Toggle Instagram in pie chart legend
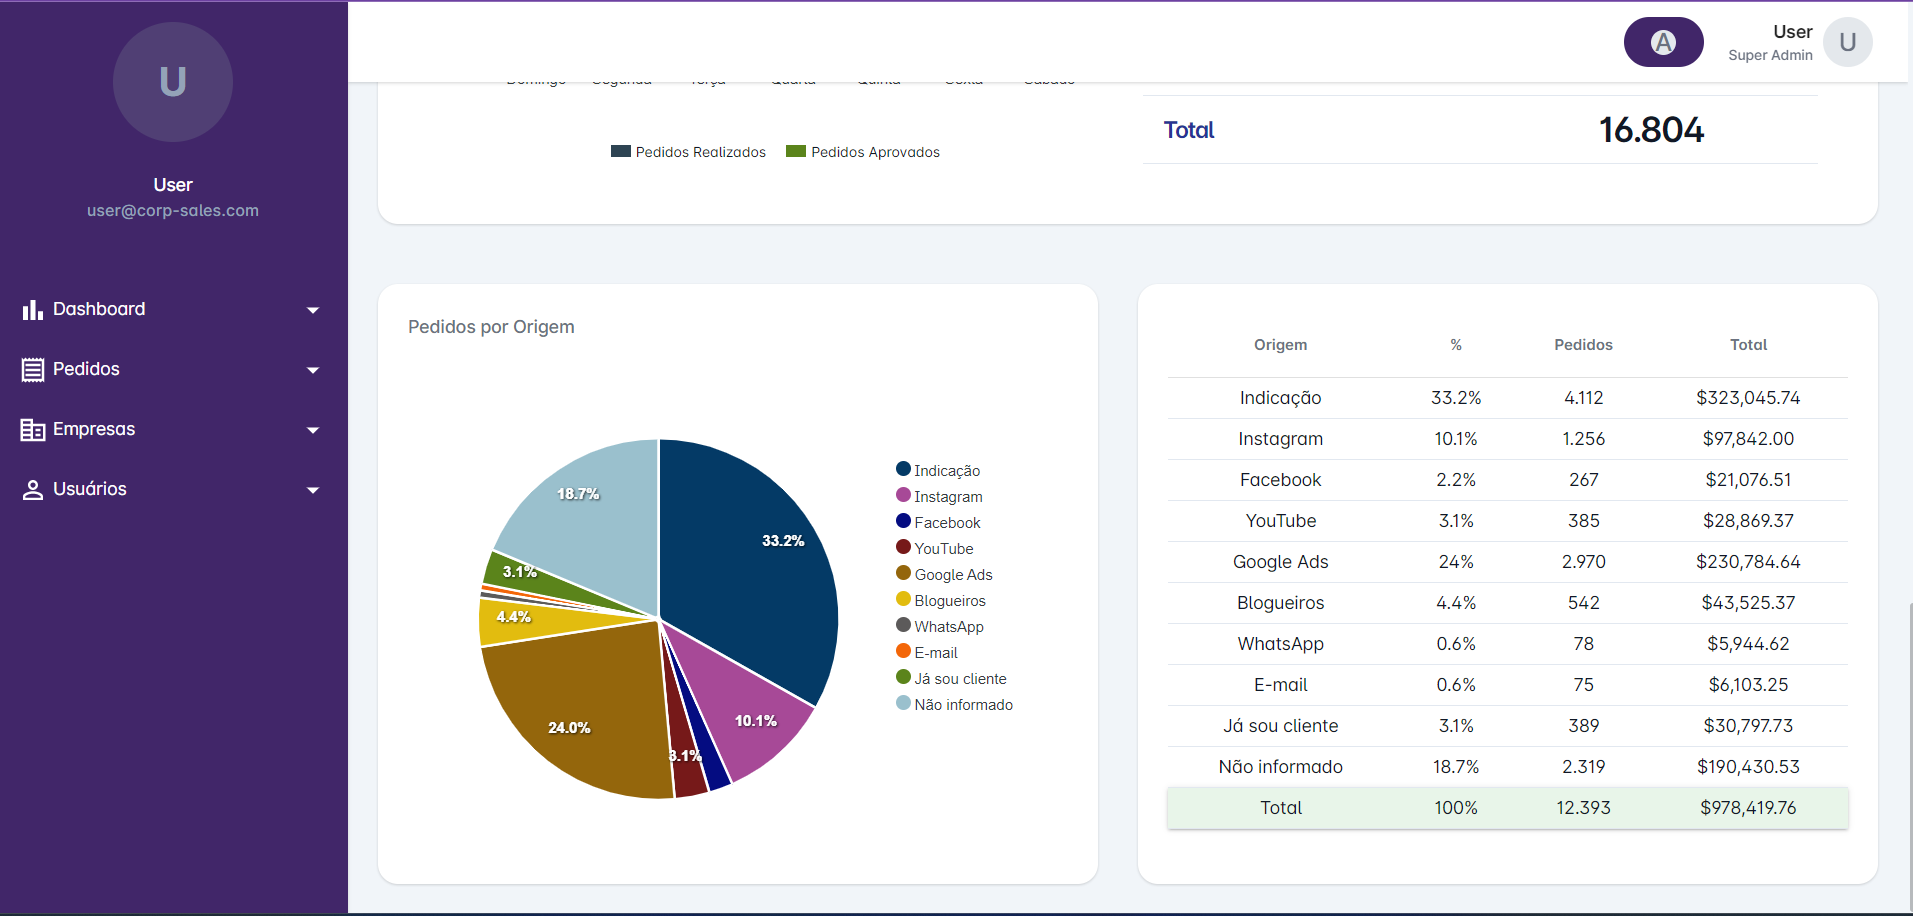Viewport: 1913px width, 916px height. (x=939, y=496)
